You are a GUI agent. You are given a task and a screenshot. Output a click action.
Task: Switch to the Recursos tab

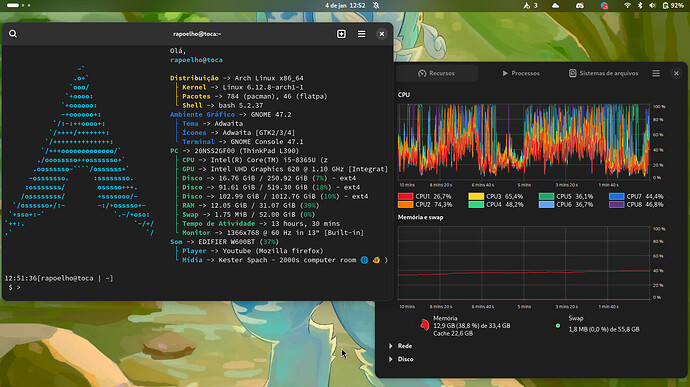point(437,73)
